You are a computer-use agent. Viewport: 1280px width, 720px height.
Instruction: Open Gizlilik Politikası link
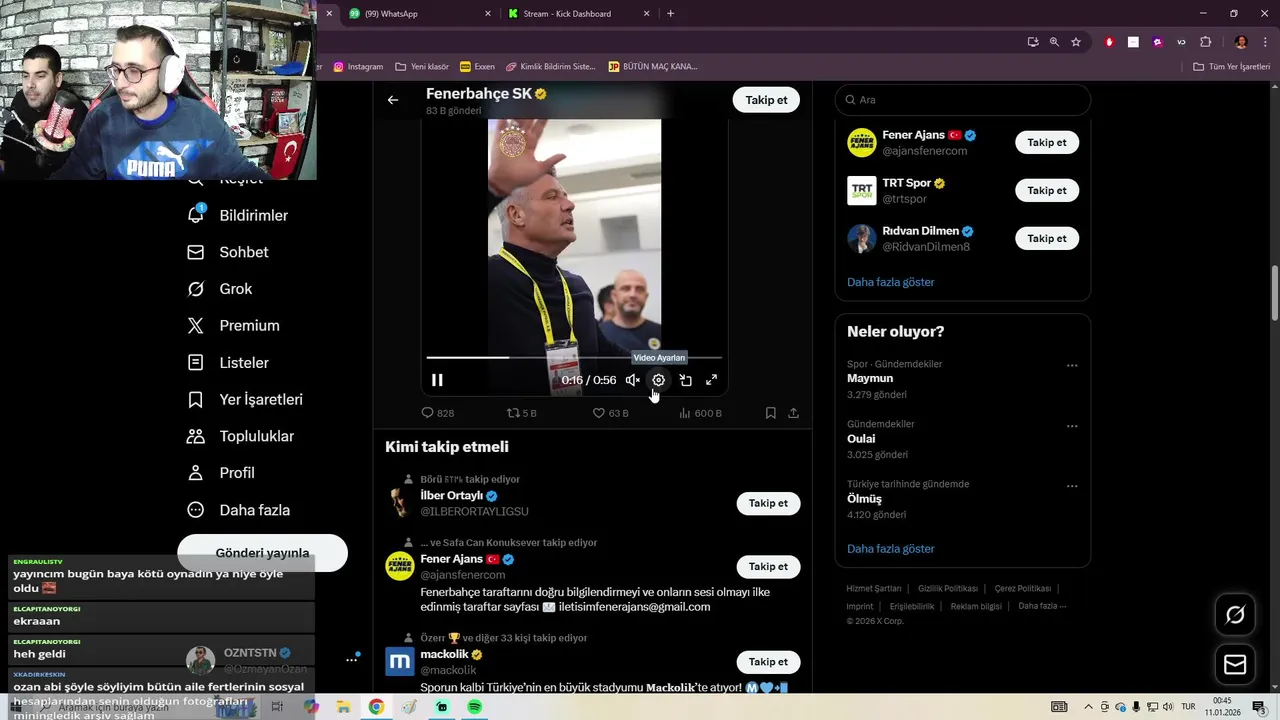pyautogui.click(x=947, y=589)
